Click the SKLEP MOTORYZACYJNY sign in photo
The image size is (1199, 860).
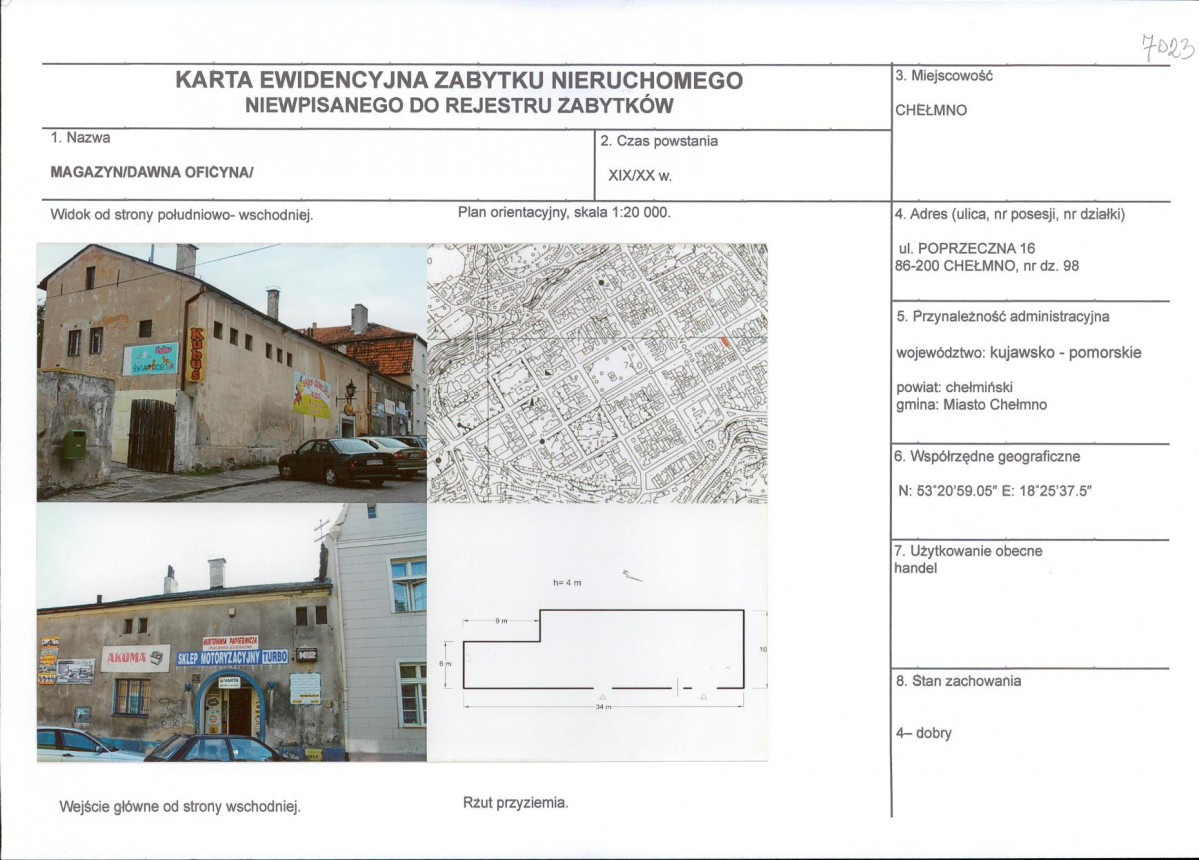tap(232, 657)
